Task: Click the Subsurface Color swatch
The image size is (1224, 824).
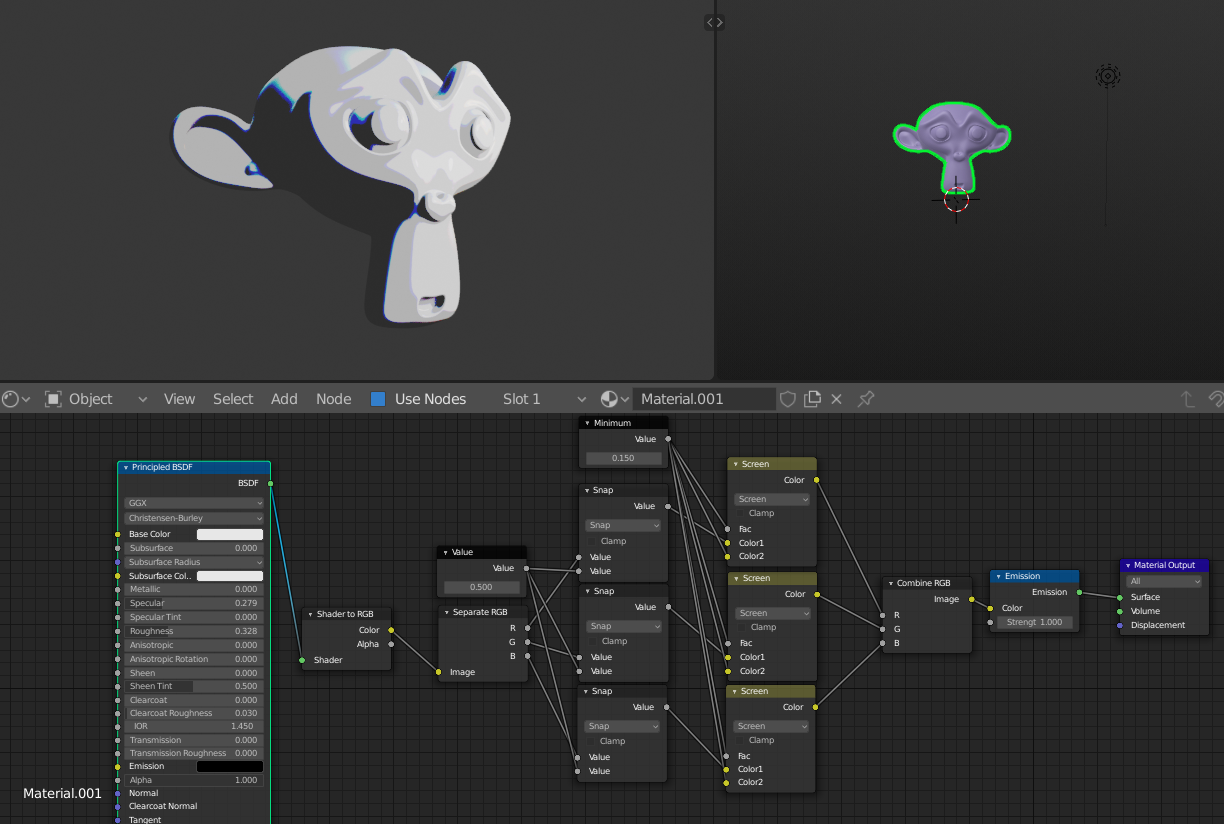Action: pos(229,576)
